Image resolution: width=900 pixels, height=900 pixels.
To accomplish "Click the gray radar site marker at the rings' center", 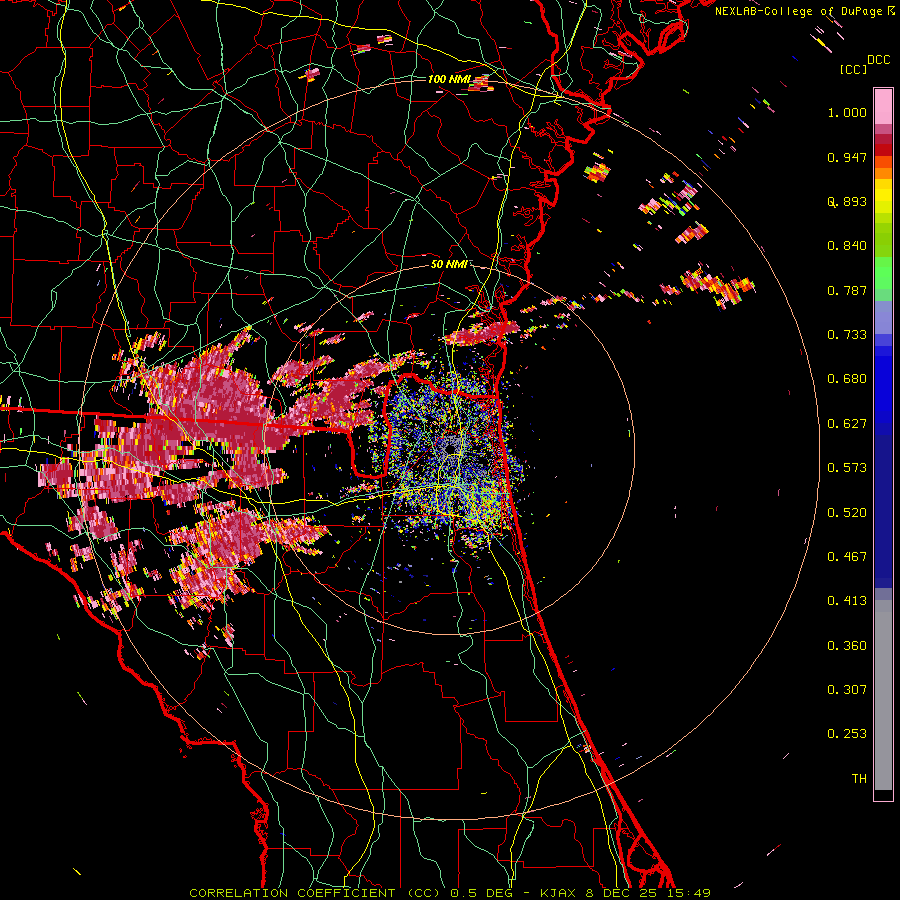I will tap(450, 447).
